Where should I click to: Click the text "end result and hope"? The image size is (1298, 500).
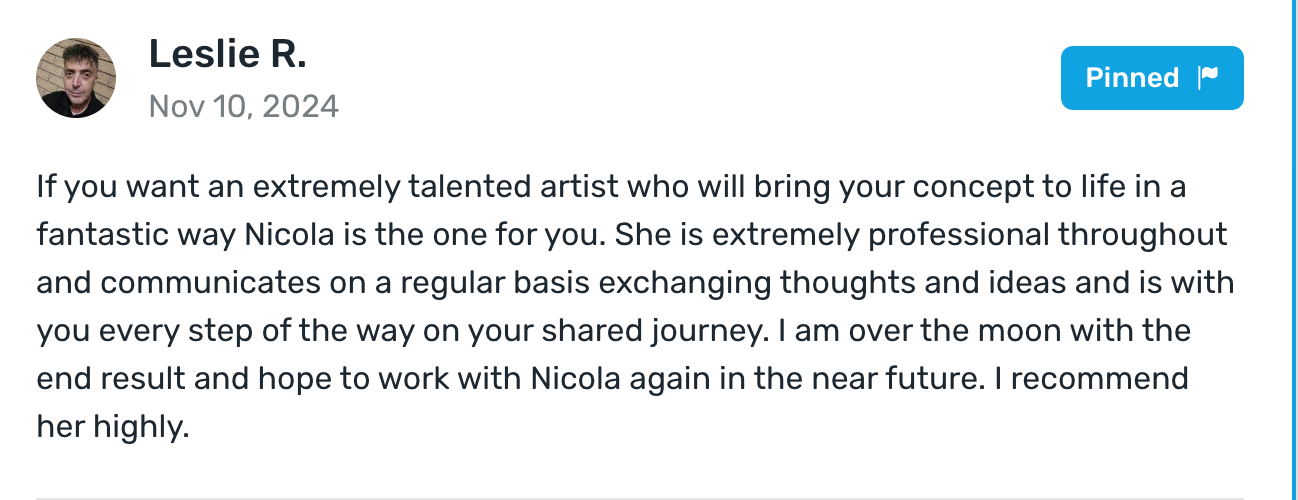[x=175, y=379]
